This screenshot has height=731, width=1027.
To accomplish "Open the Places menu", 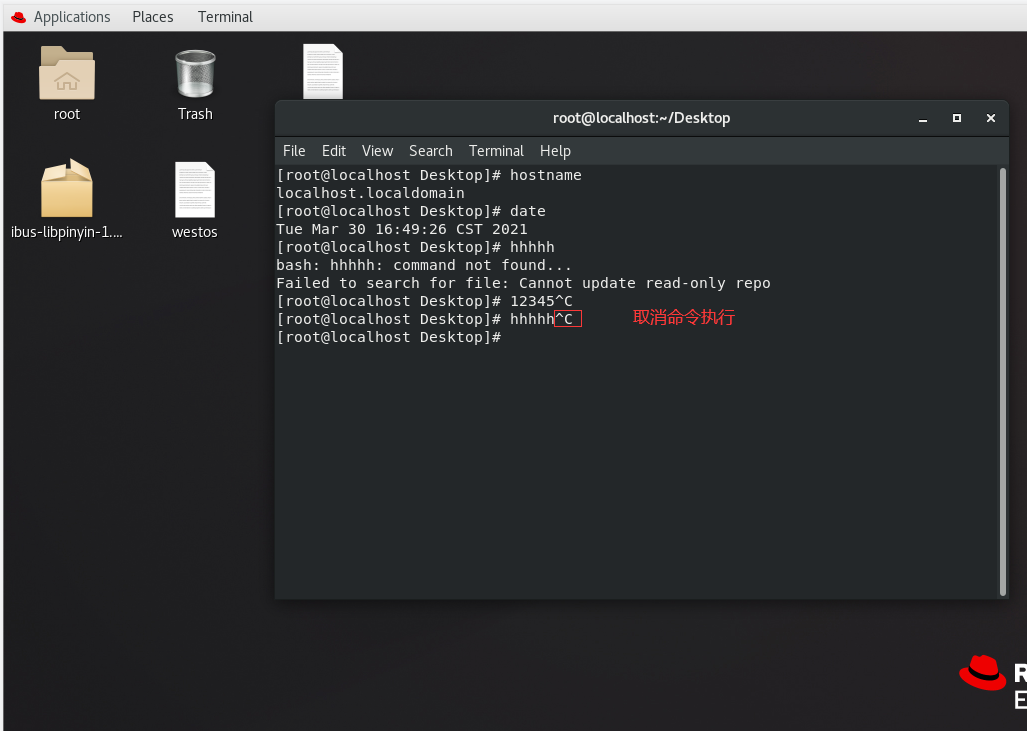I will coord(153,17).
